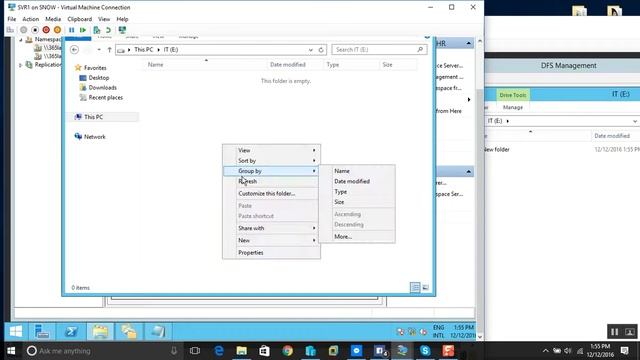The width and height of the screenshot is (640, 360).
Task: Click the VM Ctrl+Alt+Delete toolbar icon
Action: click(x=10, y=30)
